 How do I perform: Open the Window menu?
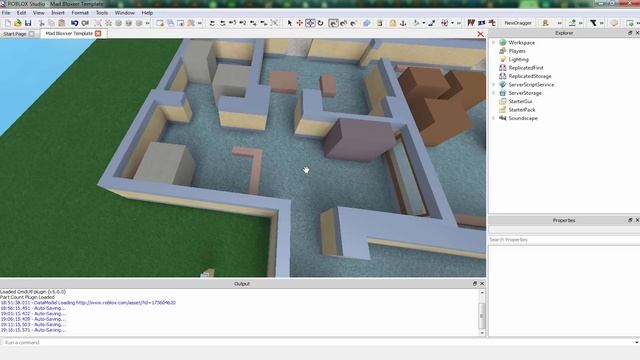124,13
